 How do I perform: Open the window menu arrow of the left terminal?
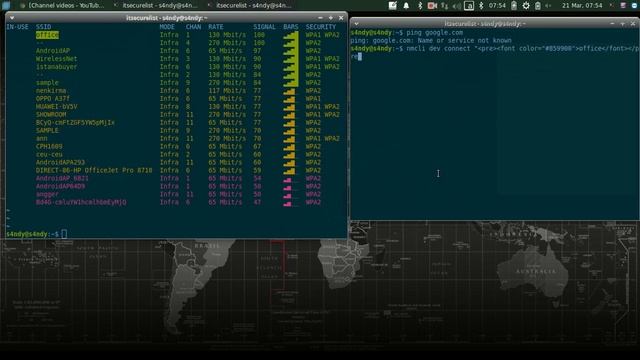12,18
